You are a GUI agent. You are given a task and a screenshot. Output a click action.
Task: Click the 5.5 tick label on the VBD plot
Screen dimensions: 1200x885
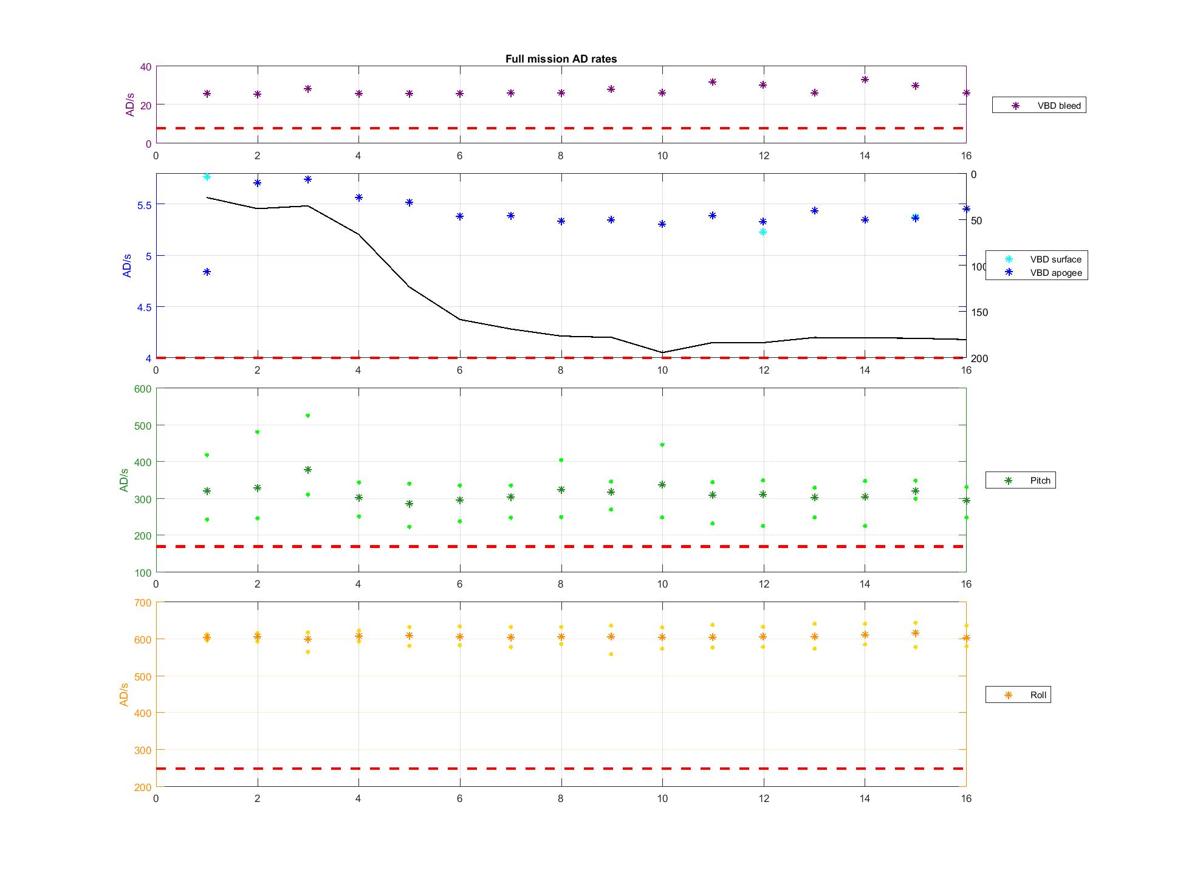pyautogui.click(x=142, y=205)
